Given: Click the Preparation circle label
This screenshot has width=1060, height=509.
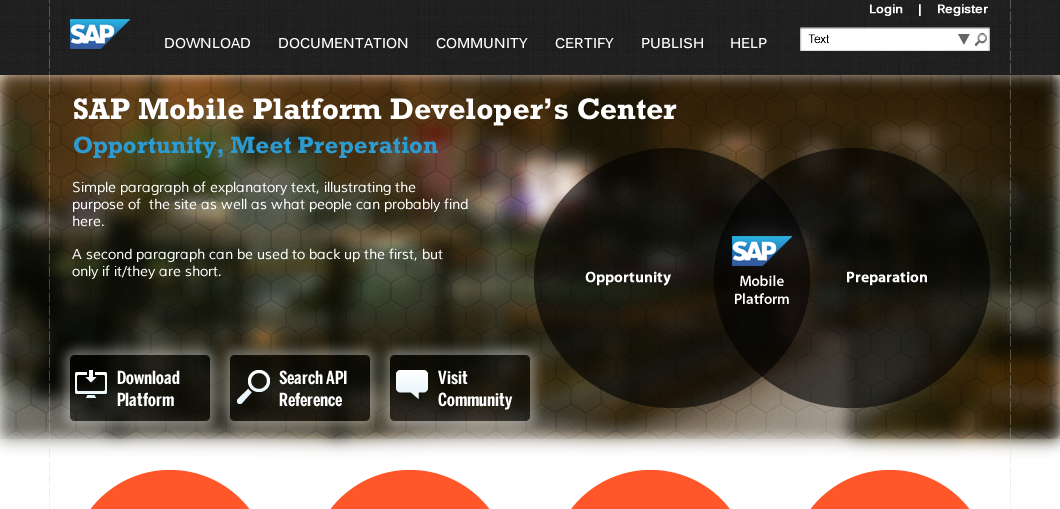Looking at the screenshot, I should point(887,277).
